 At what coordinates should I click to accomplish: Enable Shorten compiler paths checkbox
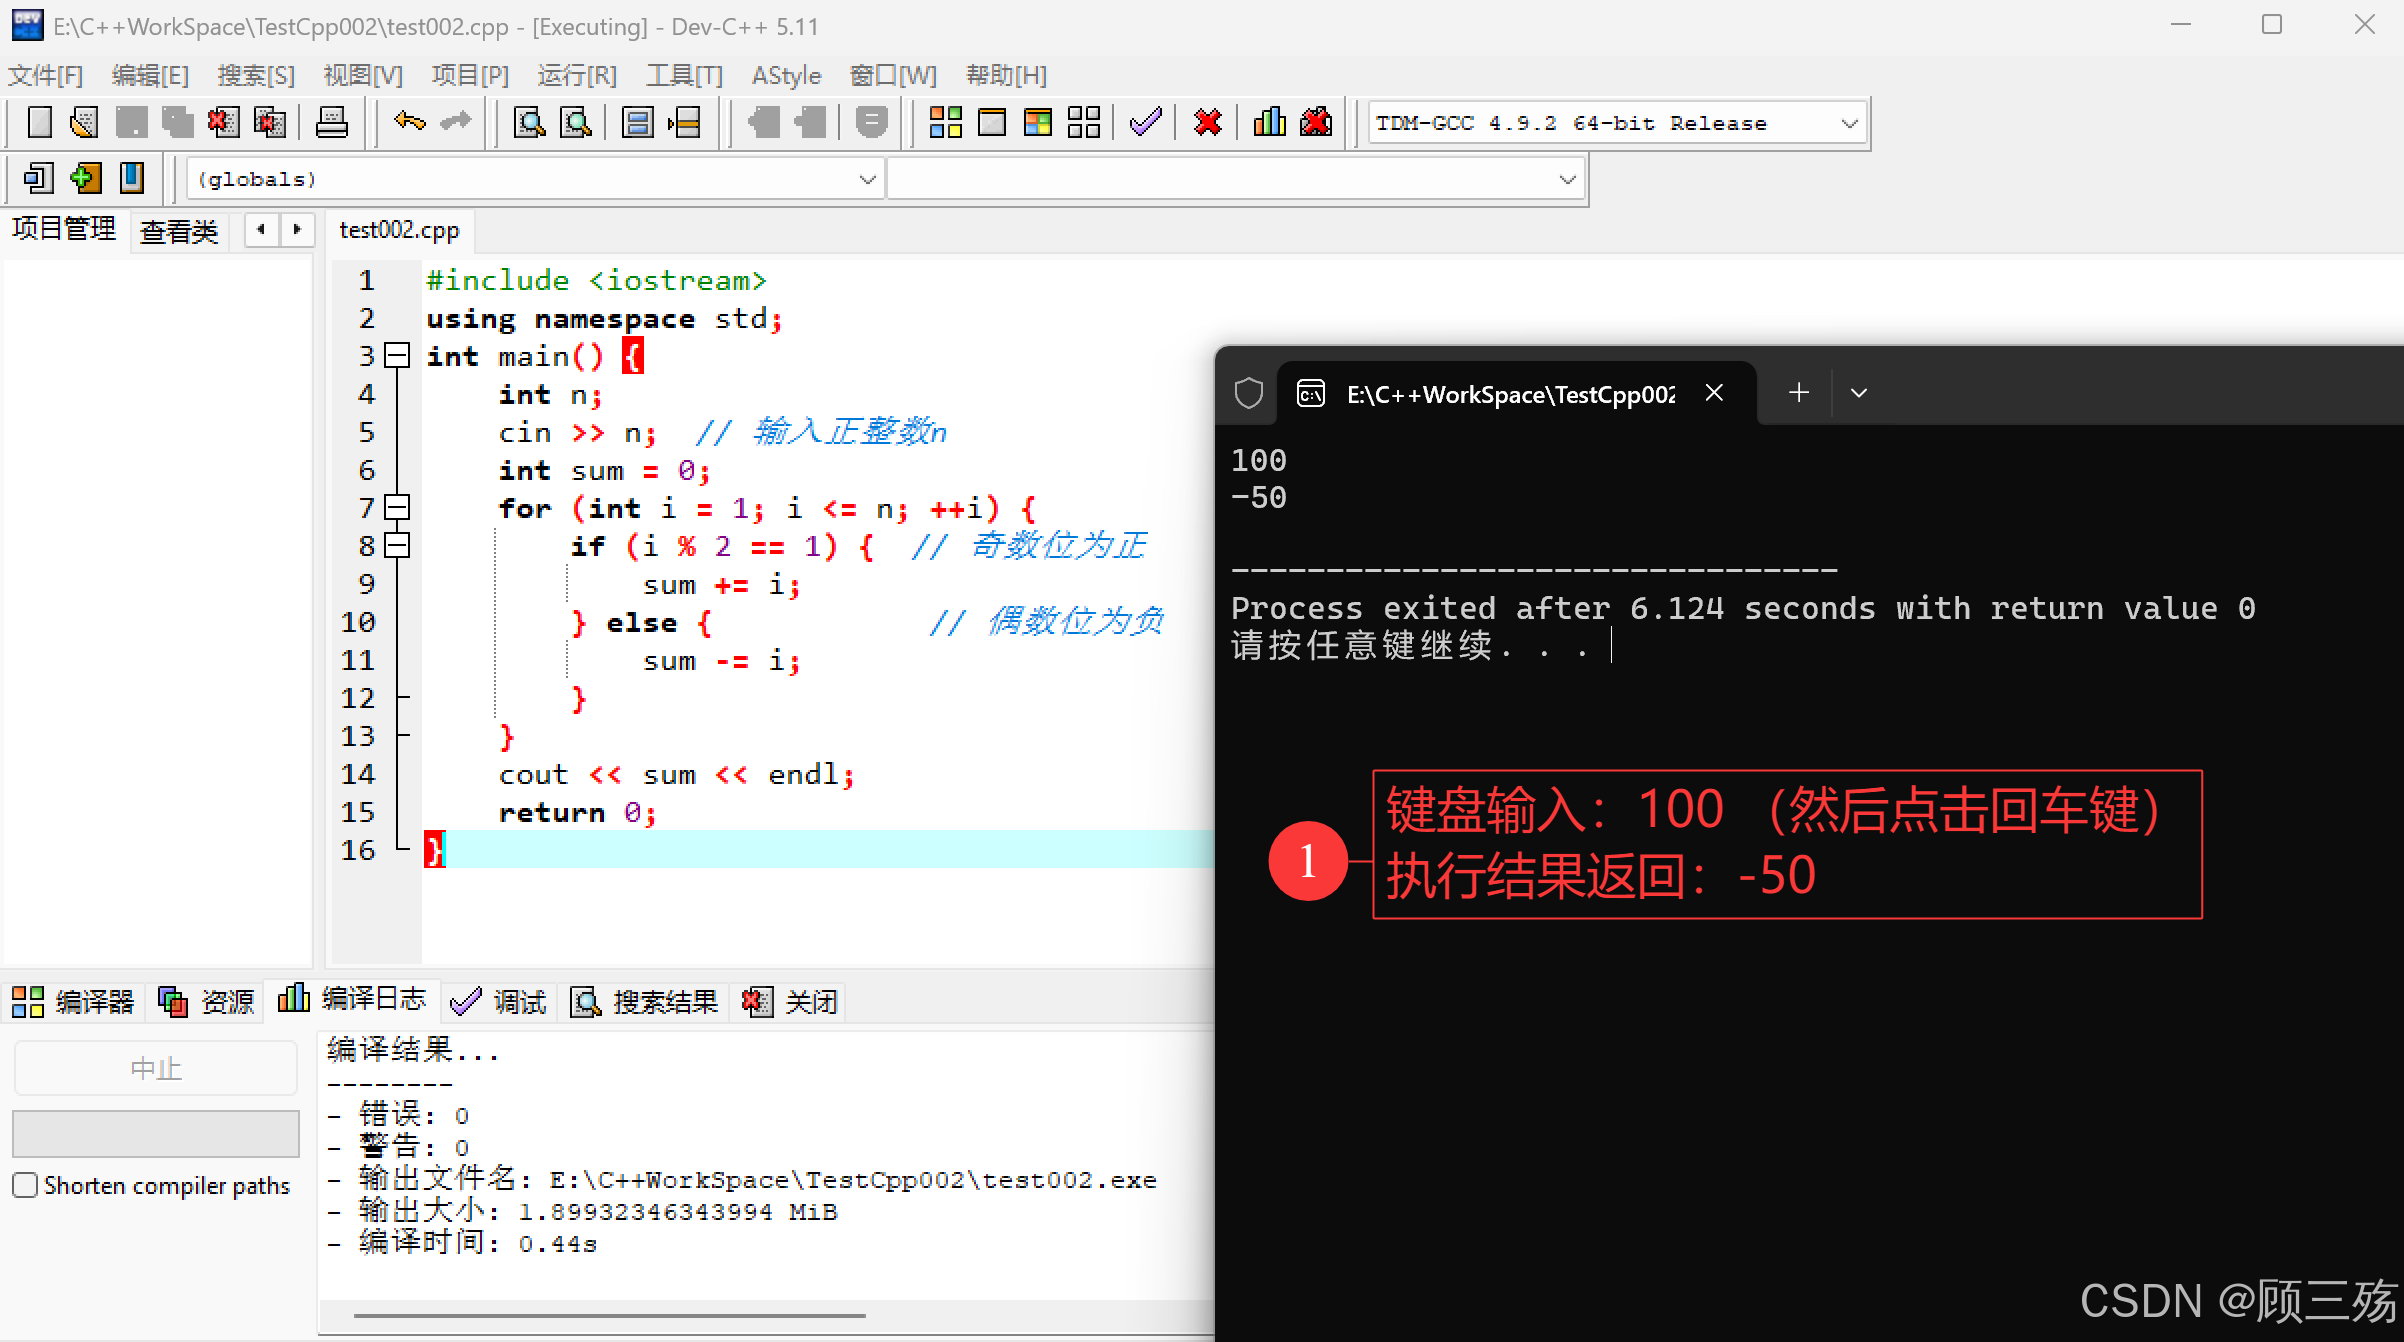click(x=26, y=1185)
